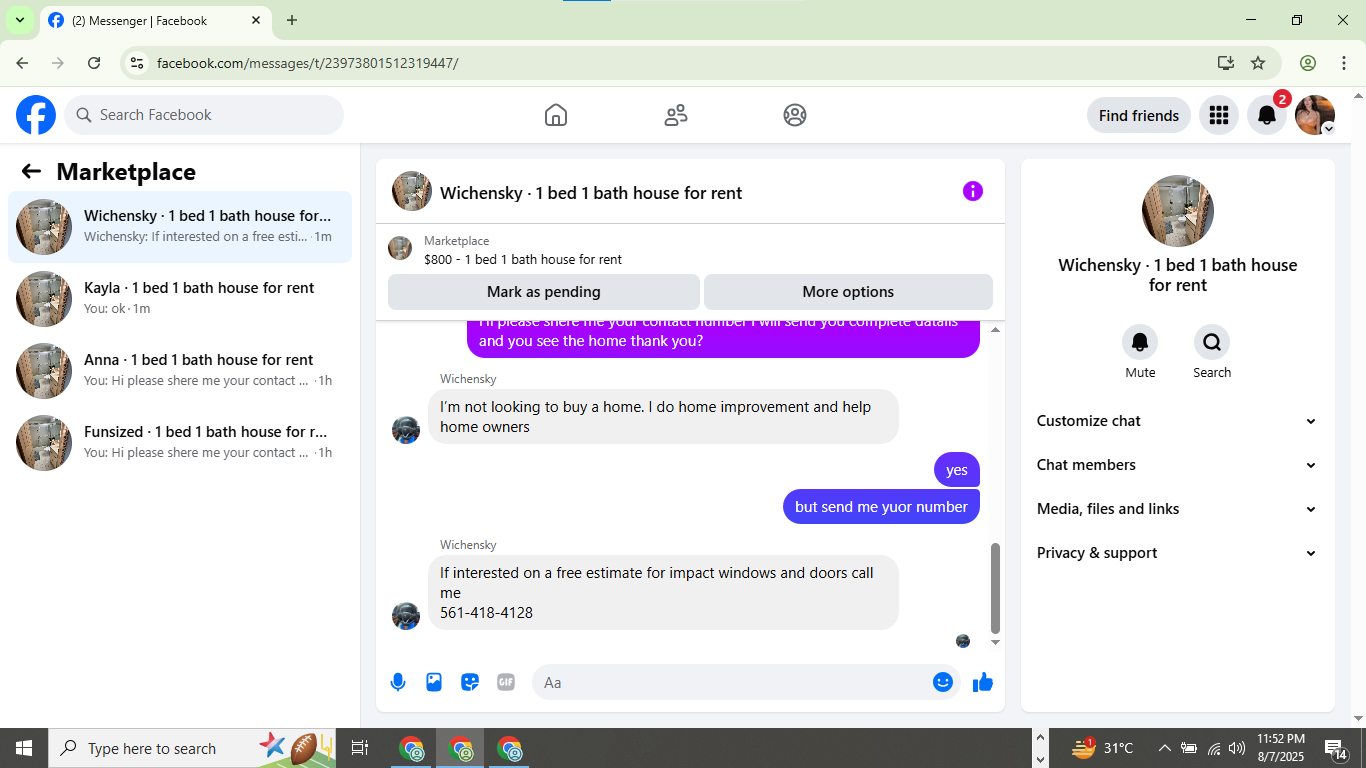Image resolution: width=1366 pixels, height=768 pixels.
Task: Click the chat scrollbar thumb
Action: [x=995, y=589]
